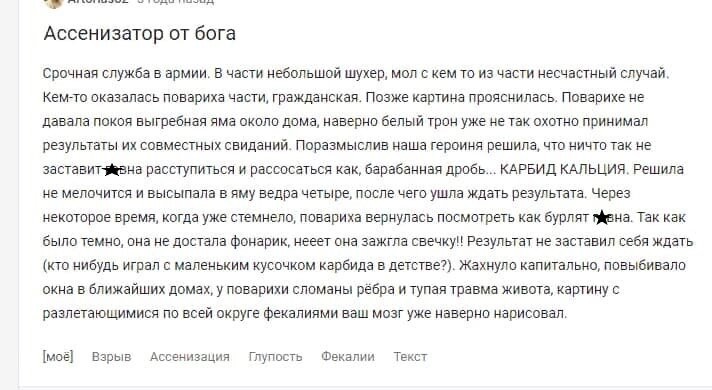Click the word "фонарик" in the story
This screenshot has height=390, width=712.
[259, 241]
